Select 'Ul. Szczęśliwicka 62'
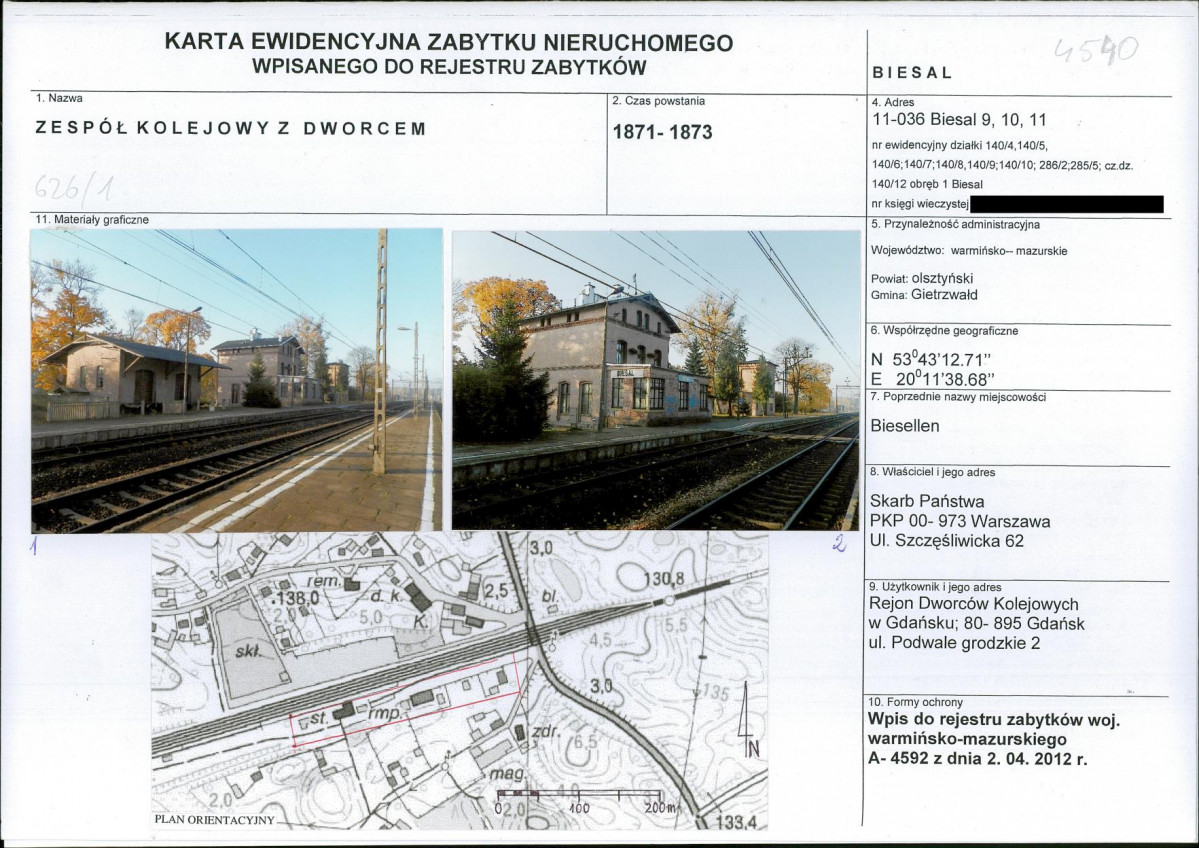1199x848 pixels. (947, 541)
